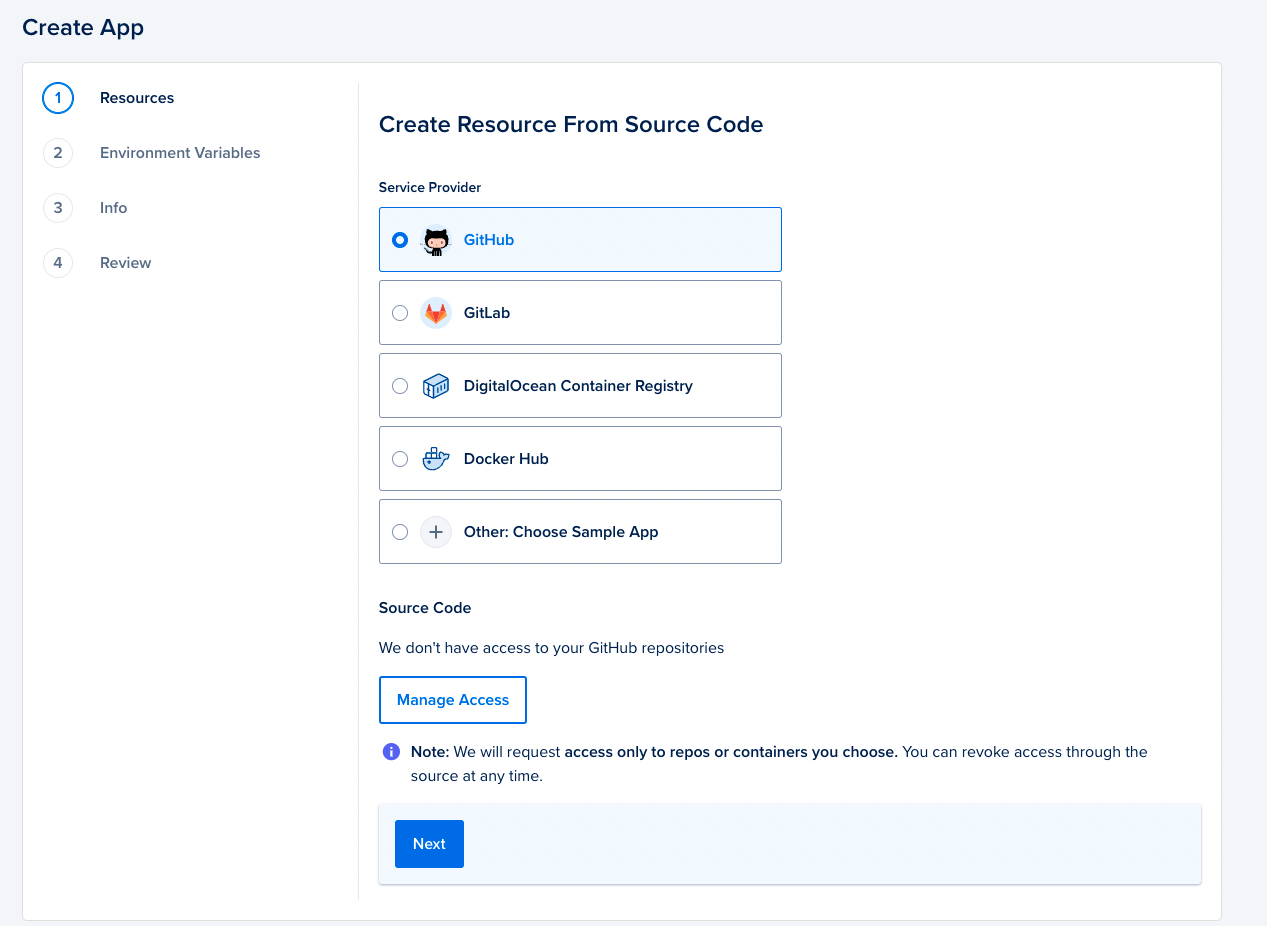1267x926 pixels.
Task: Click the DigitalOcean Container Registry label
Action: point(578,386)
